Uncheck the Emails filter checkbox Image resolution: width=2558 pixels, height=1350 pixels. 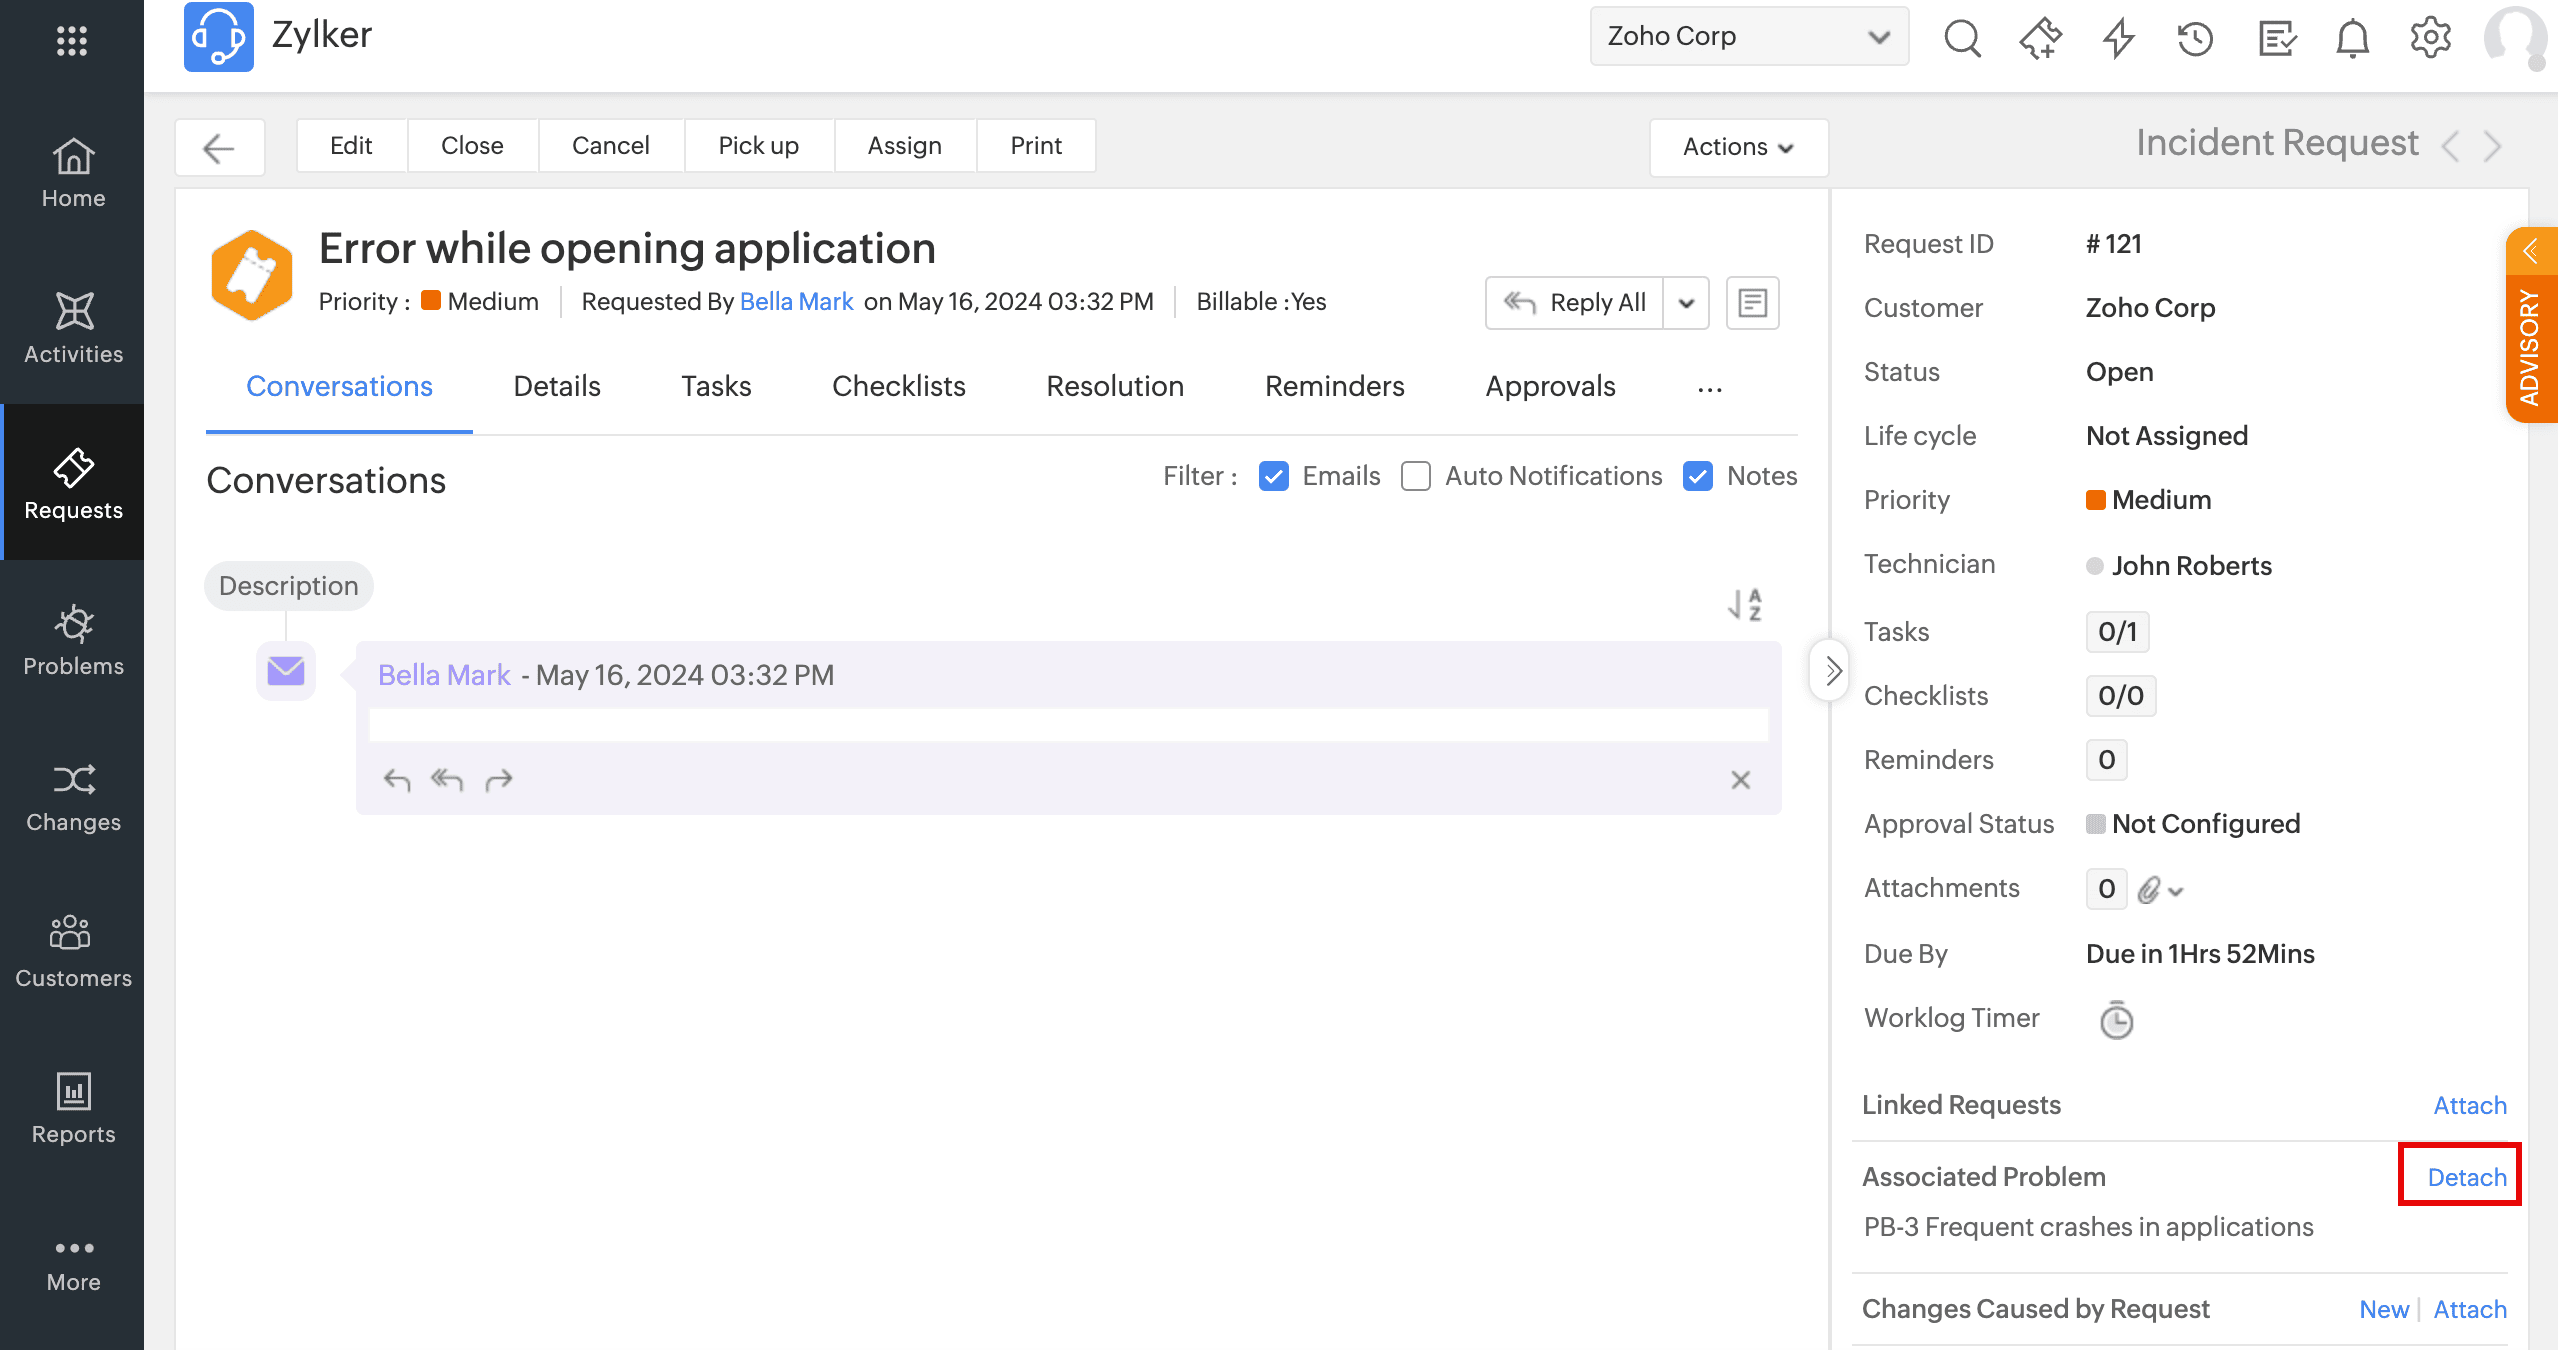(x=1273, y=476)
